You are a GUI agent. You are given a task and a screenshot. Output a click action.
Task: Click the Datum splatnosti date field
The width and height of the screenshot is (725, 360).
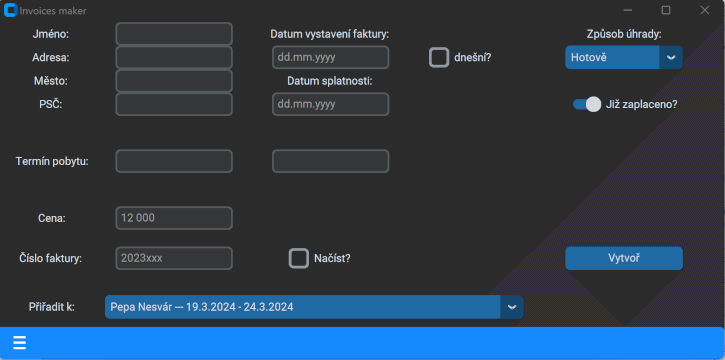click(331, 104)
